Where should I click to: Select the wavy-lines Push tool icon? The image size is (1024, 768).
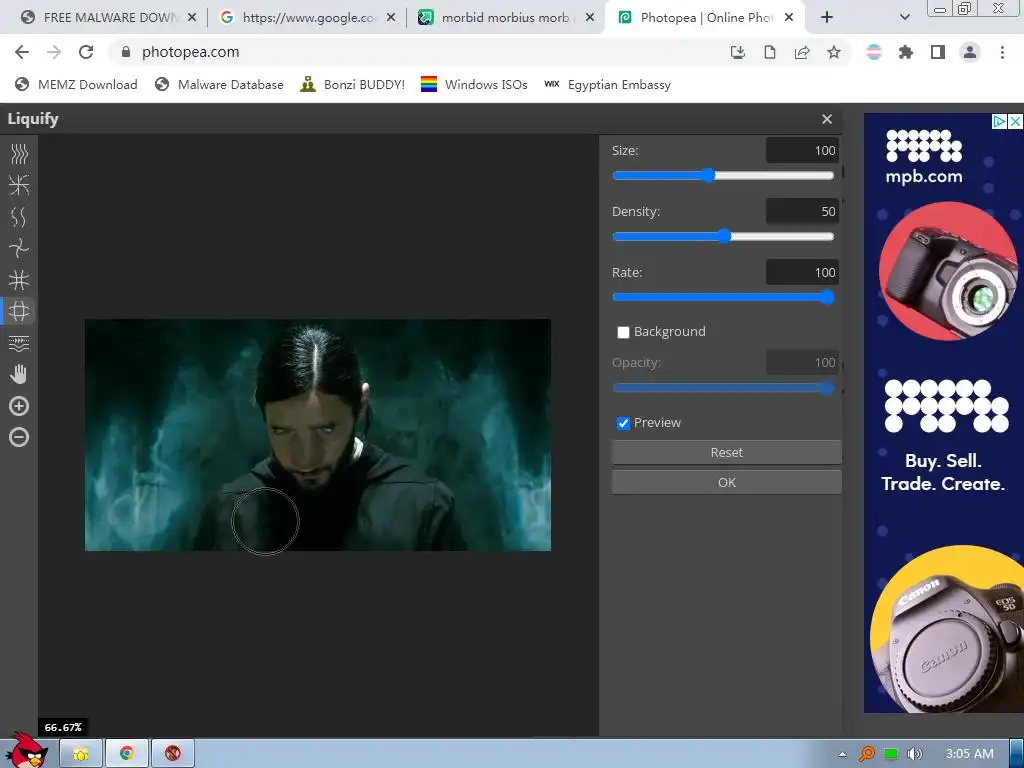pos(19,343)
